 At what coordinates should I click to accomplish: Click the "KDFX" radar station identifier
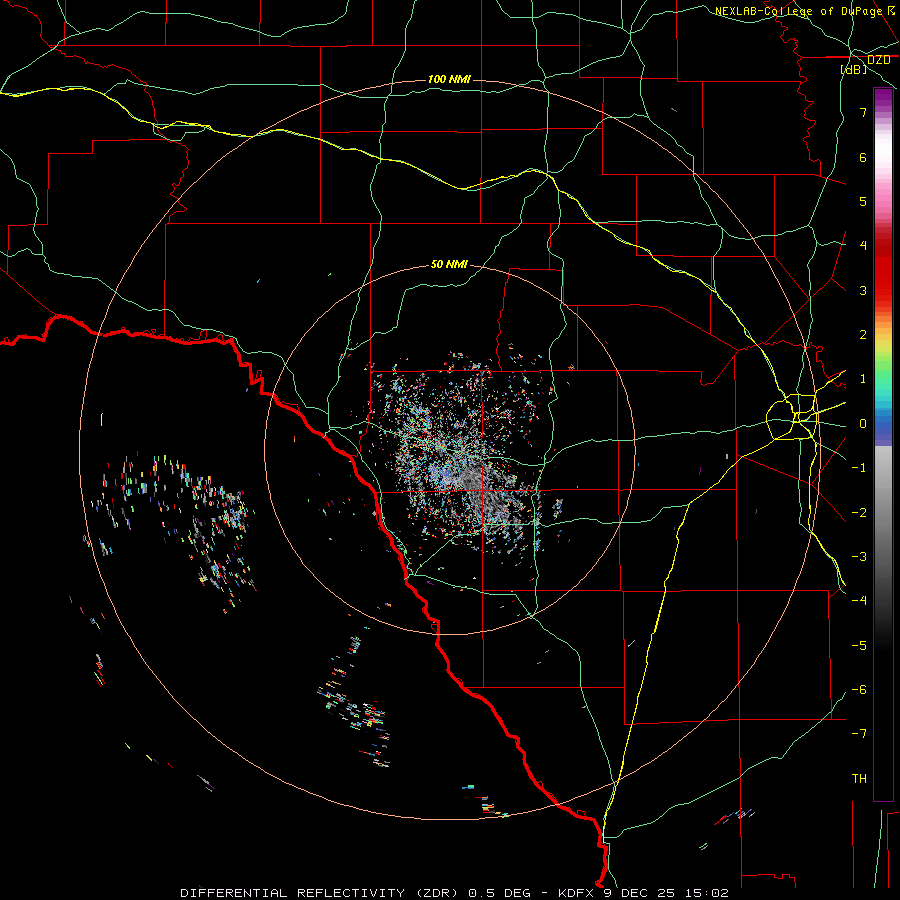[576, 893]
